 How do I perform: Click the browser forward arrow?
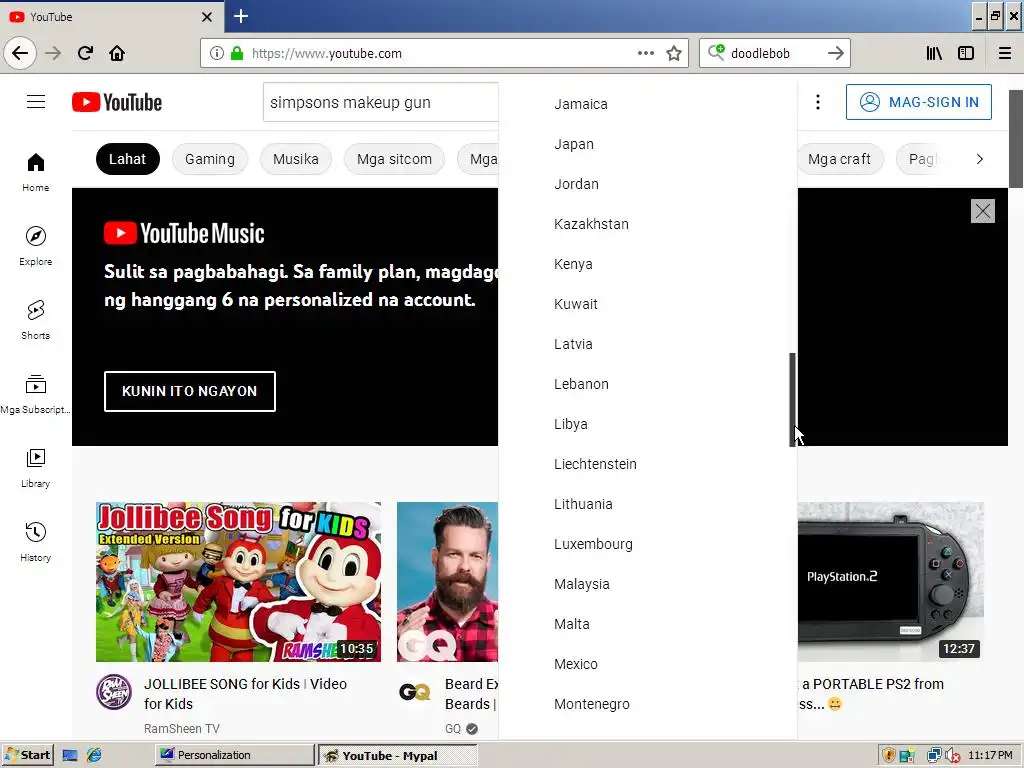(53, 53)
